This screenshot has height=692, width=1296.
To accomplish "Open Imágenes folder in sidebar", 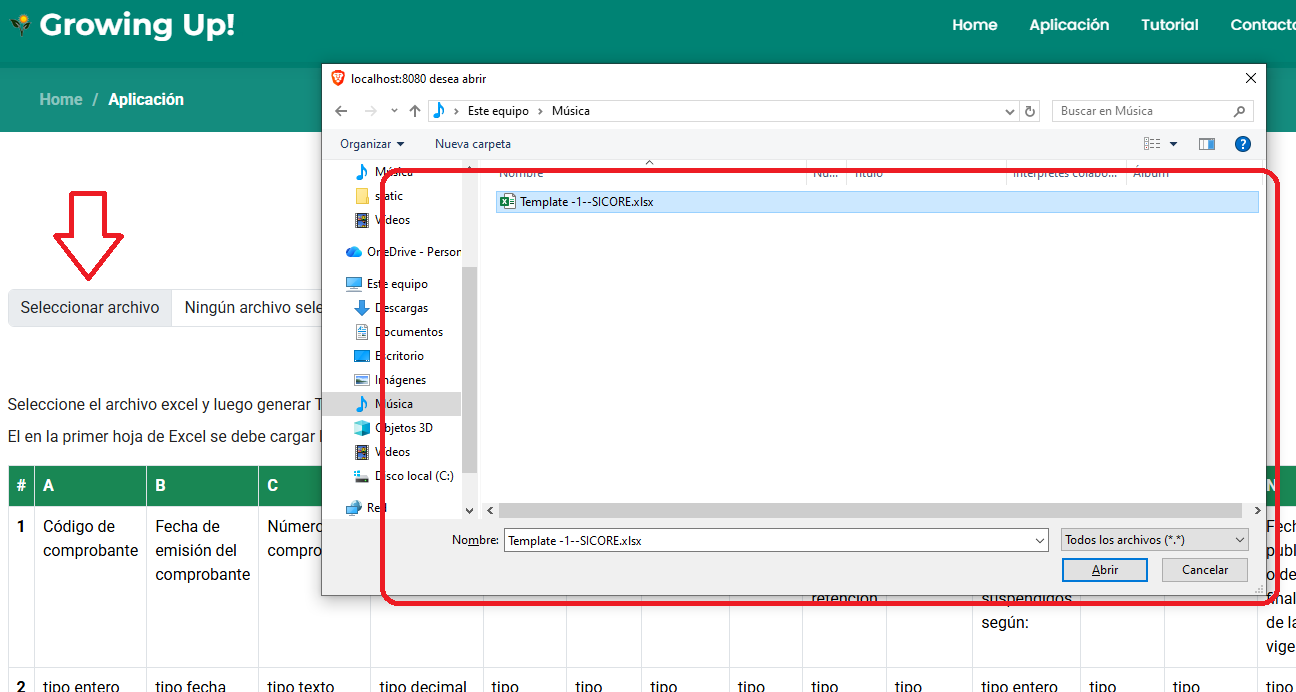I will pyautogui.click(x=391, y=380).
